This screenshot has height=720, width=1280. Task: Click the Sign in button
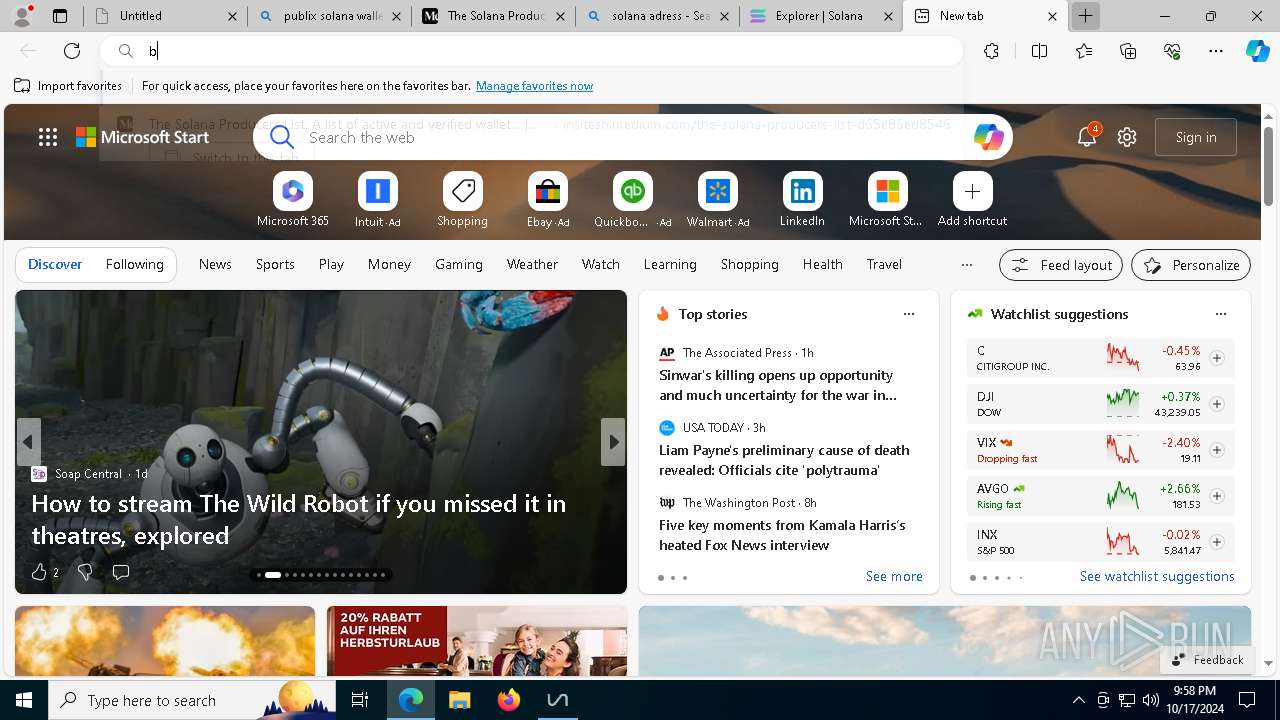(x=1196, y=137)
